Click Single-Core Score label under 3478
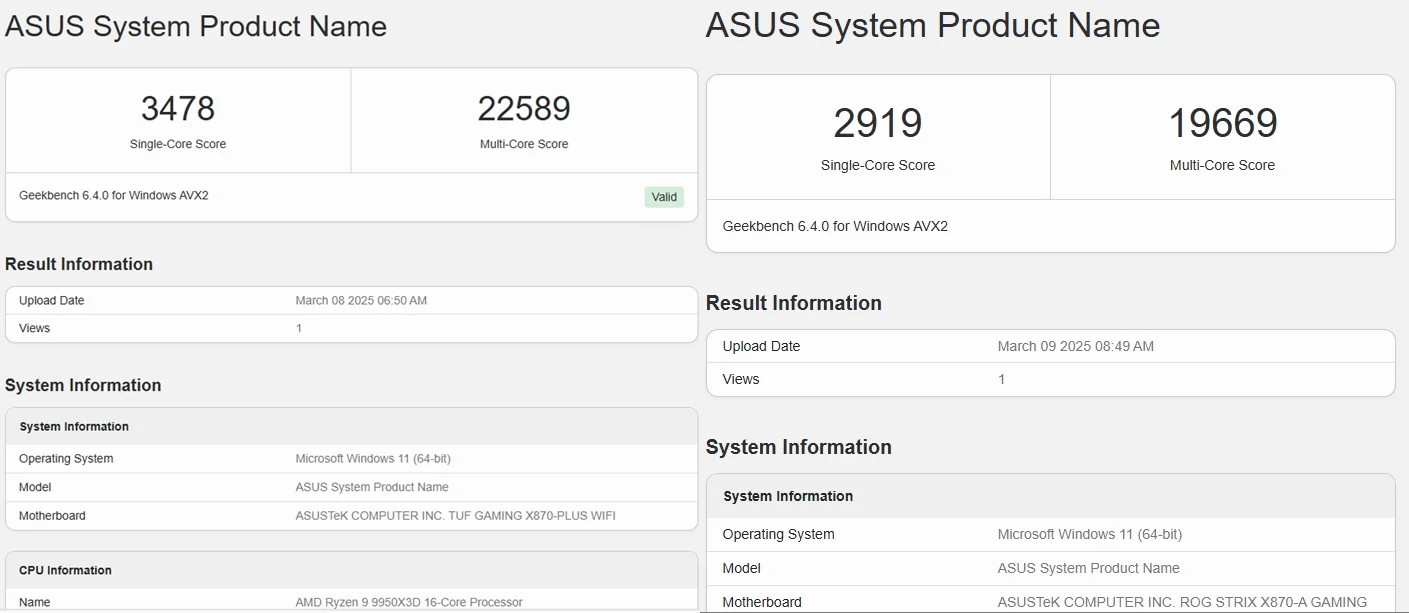The image size is (1409, 613). (178, 144)
